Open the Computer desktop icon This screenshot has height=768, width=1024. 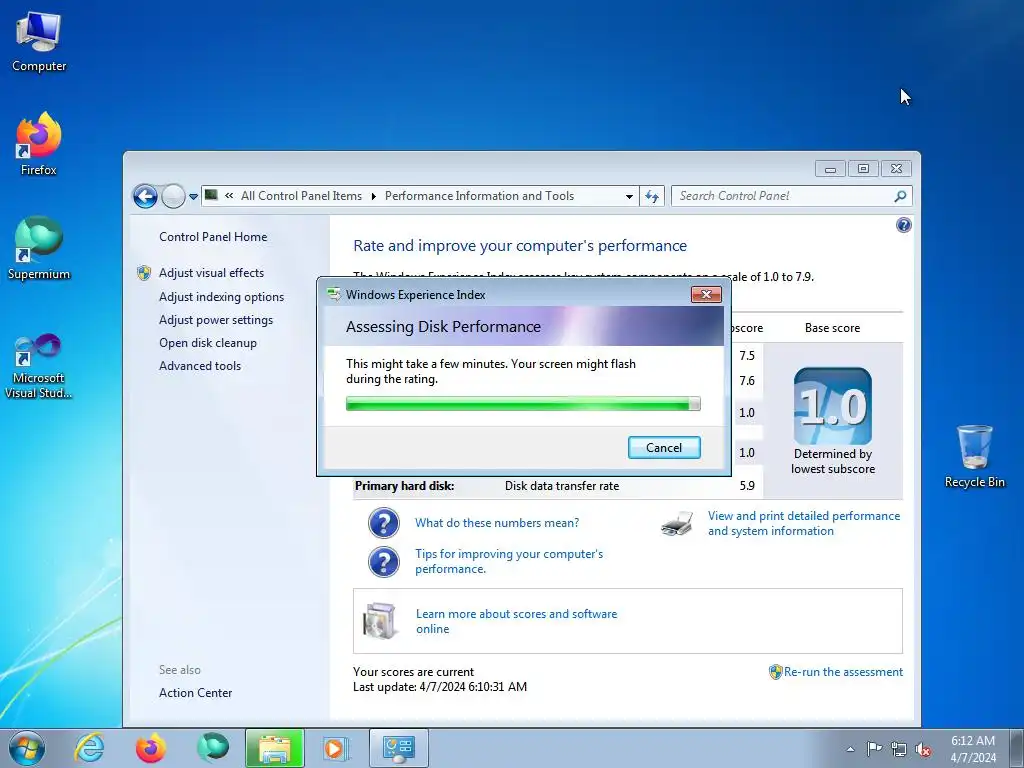39,42
